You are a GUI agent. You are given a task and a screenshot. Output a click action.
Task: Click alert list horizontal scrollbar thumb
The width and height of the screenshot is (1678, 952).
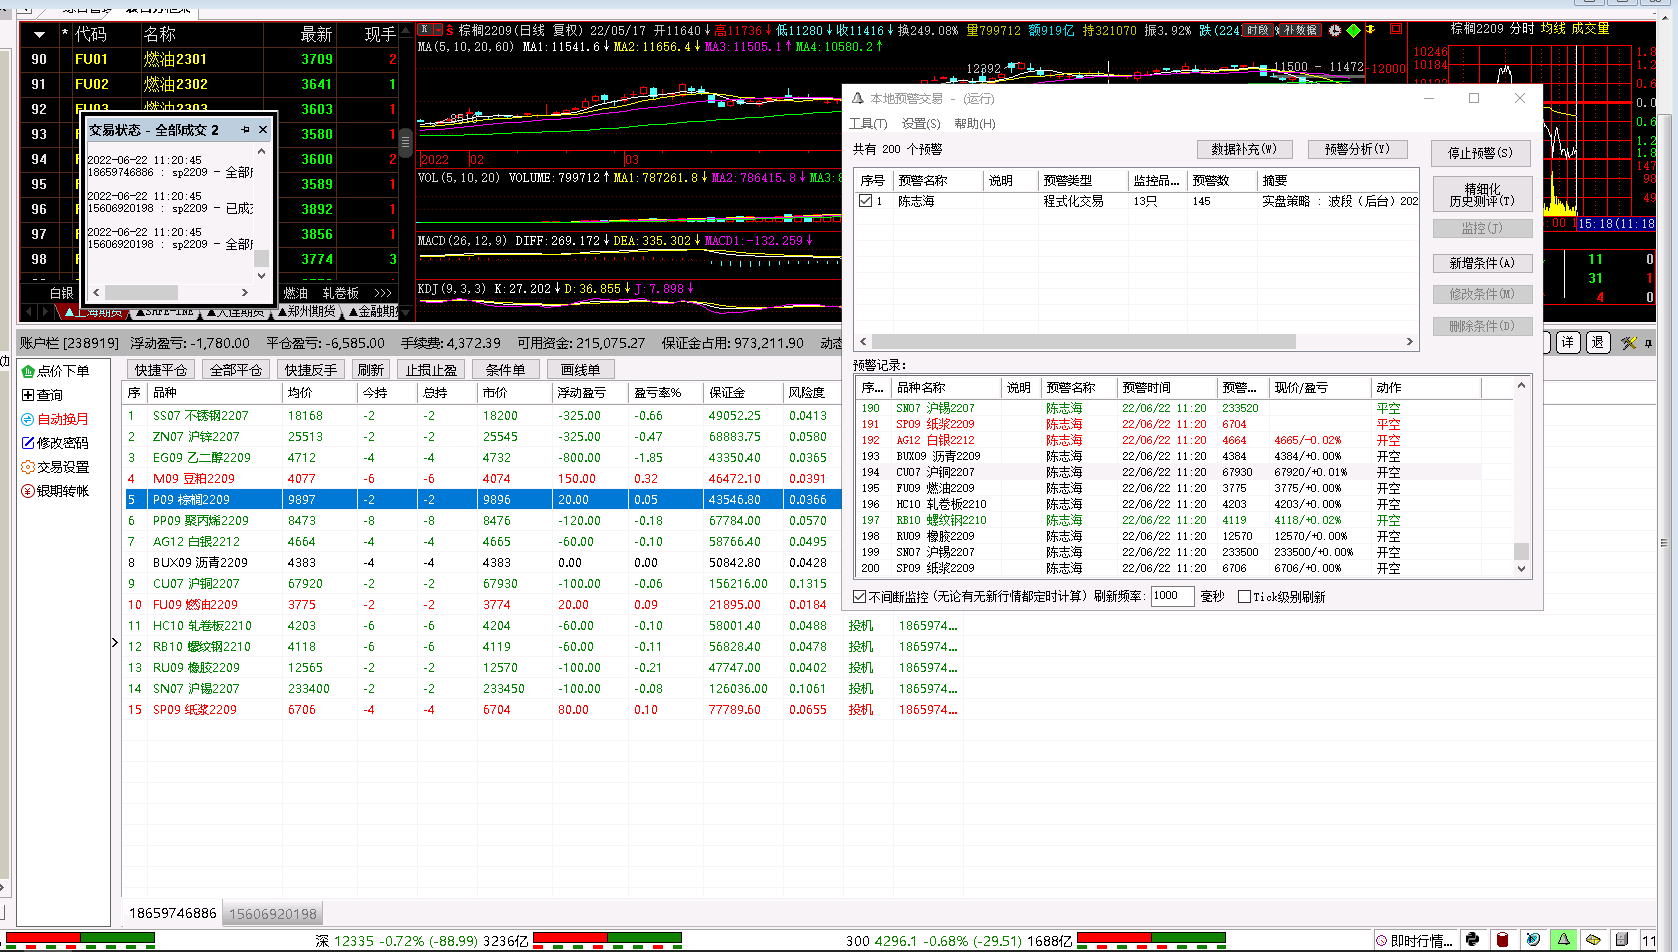[1083, 342]
